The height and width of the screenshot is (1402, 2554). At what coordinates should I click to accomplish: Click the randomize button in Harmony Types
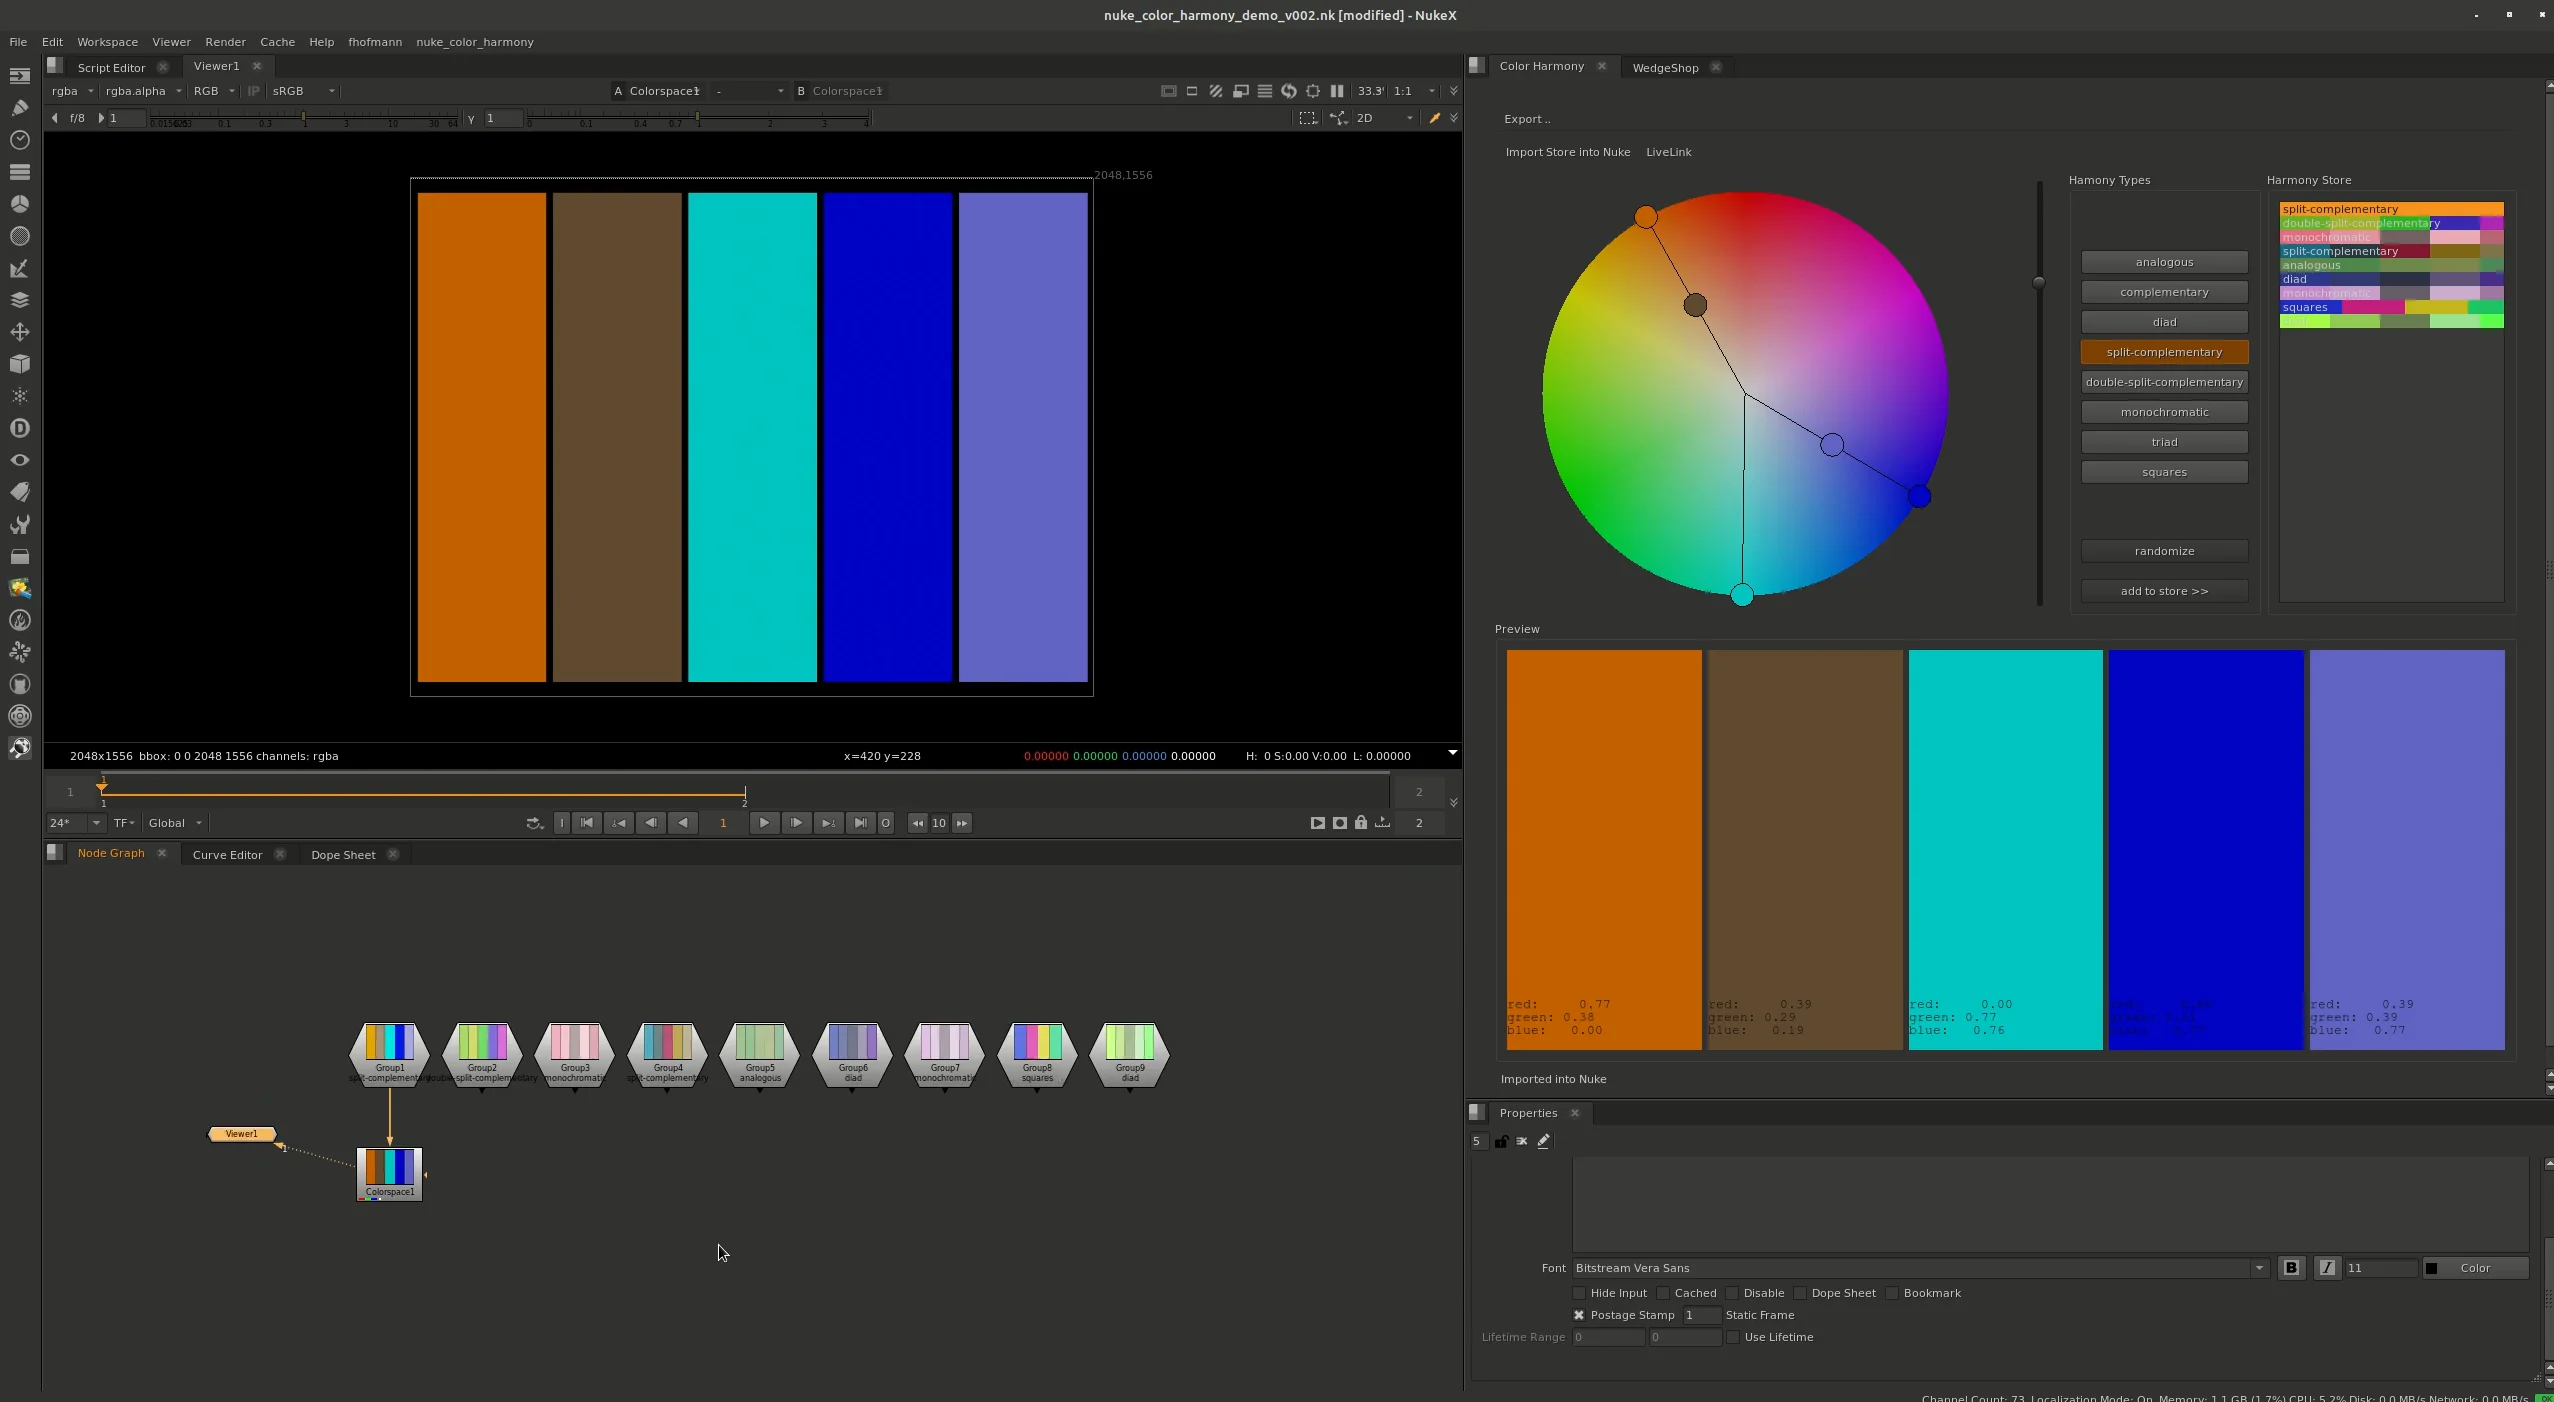coord(2163,550)
